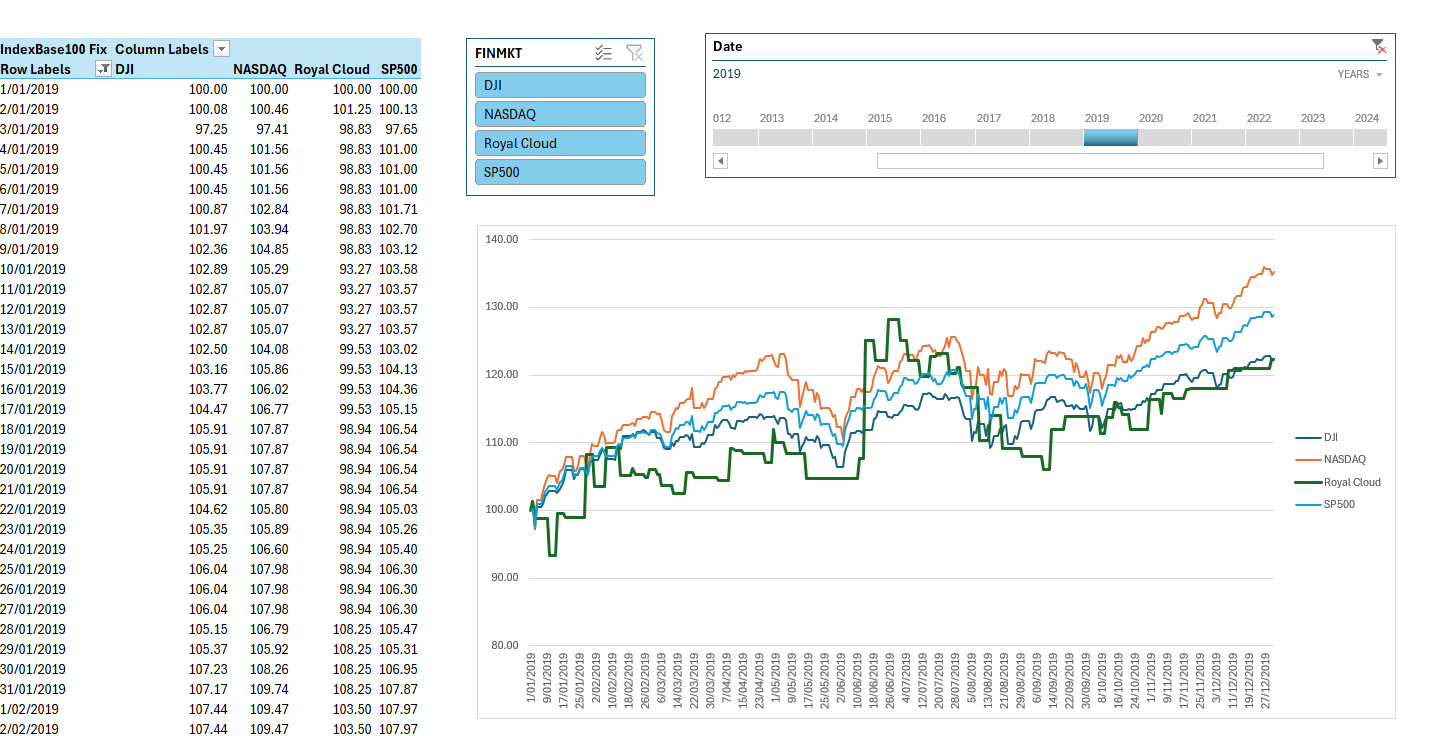This screenshot has height=736, width=1445.
Task: Click the timeline scroll right arrow
Action: [x=1380, y=161]
